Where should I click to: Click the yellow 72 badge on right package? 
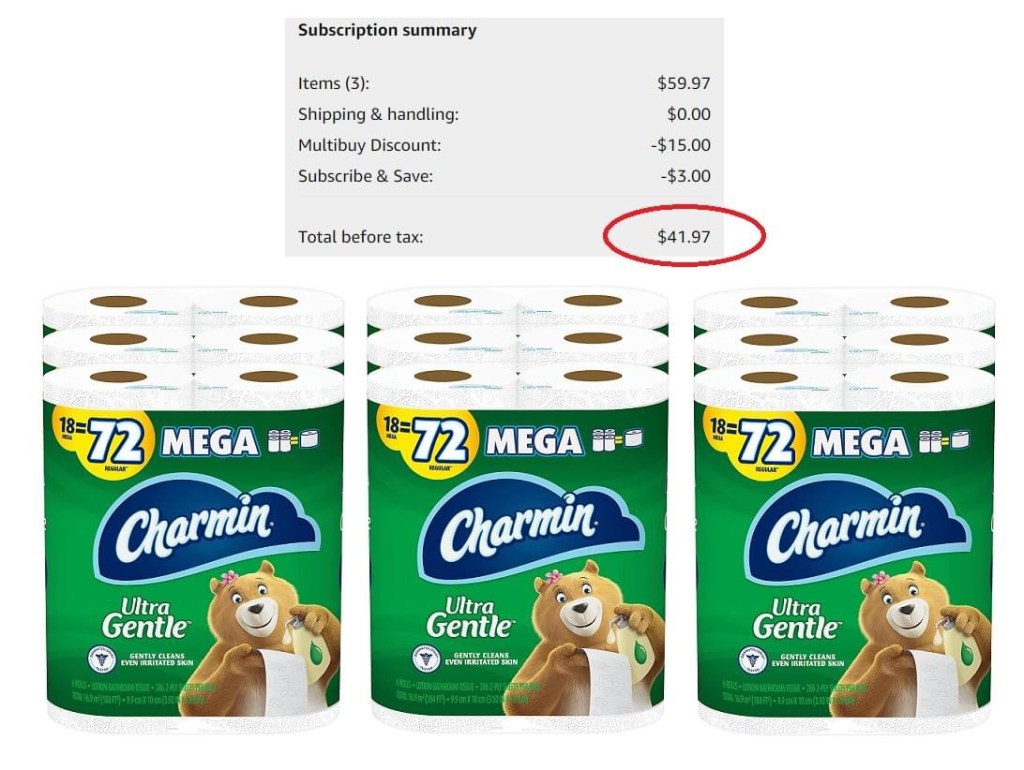[x=758, y=441]
